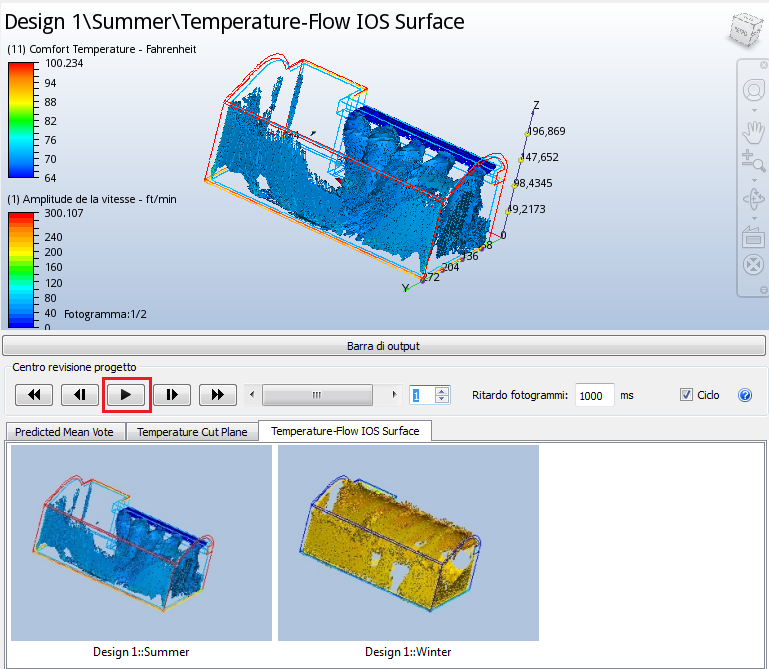Click the Z axis value 196,869

pyautogui.click(x=546, y=131)
